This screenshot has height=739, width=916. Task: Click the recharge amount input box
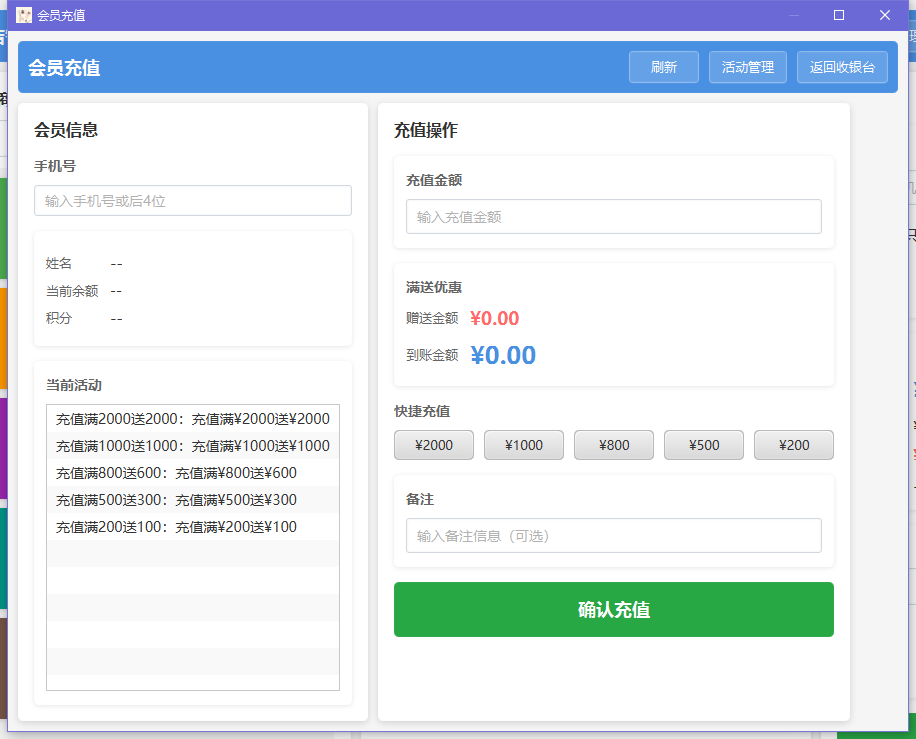[x=612, y=217]
